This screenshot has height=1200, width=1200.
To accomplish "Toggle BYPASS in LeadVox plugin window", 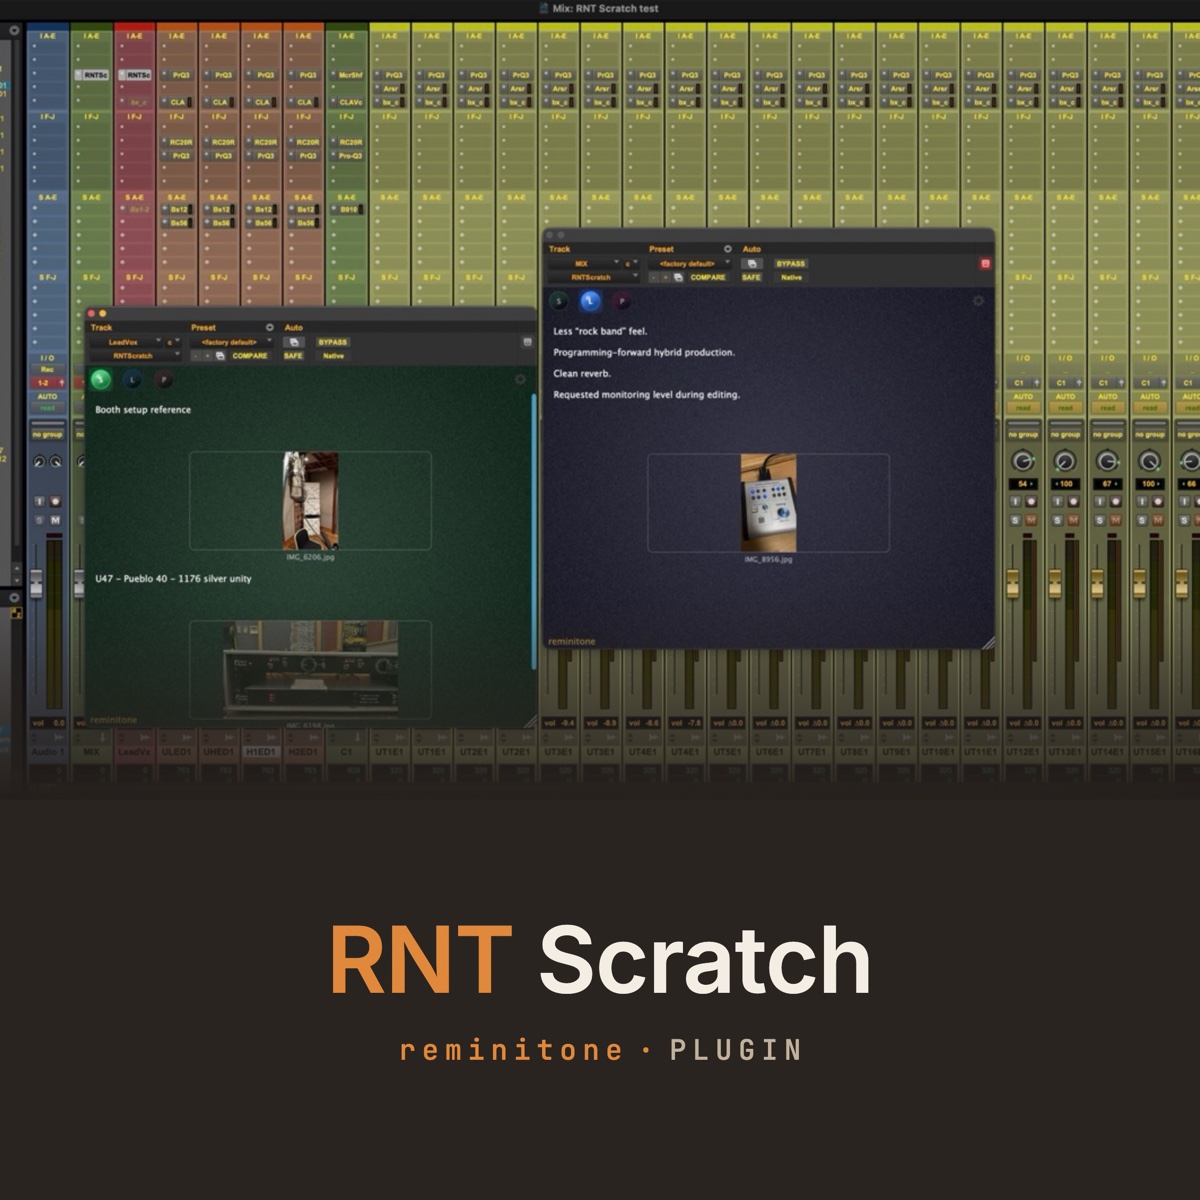I will point(333,342).
